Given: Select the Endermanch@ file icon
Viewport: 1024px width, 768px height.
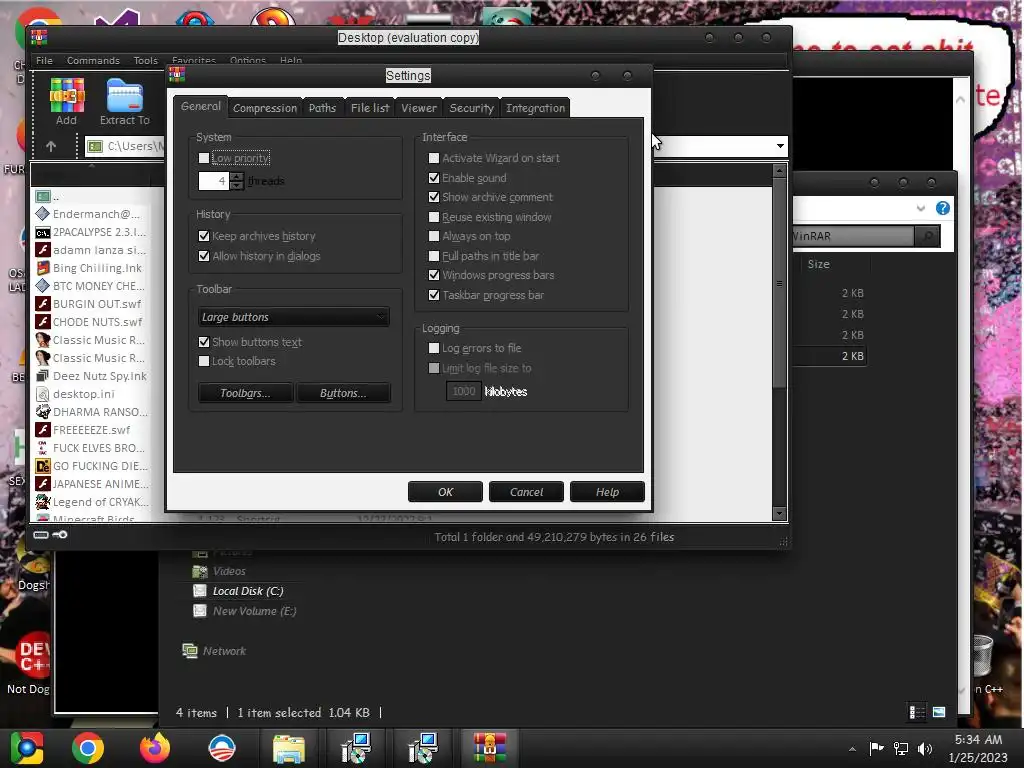Looking at the screenshot, I should pos(42,214).
